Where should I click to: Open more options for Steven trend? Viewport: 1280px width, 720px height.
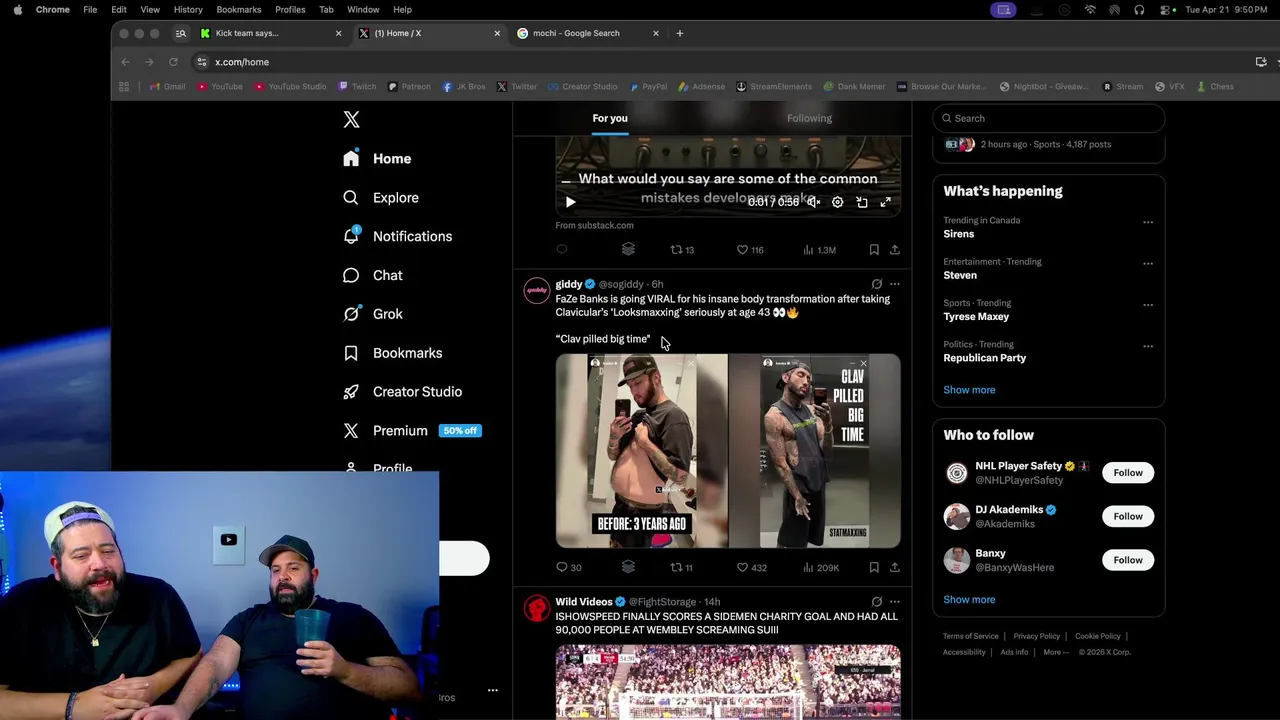coord(1148,263)
